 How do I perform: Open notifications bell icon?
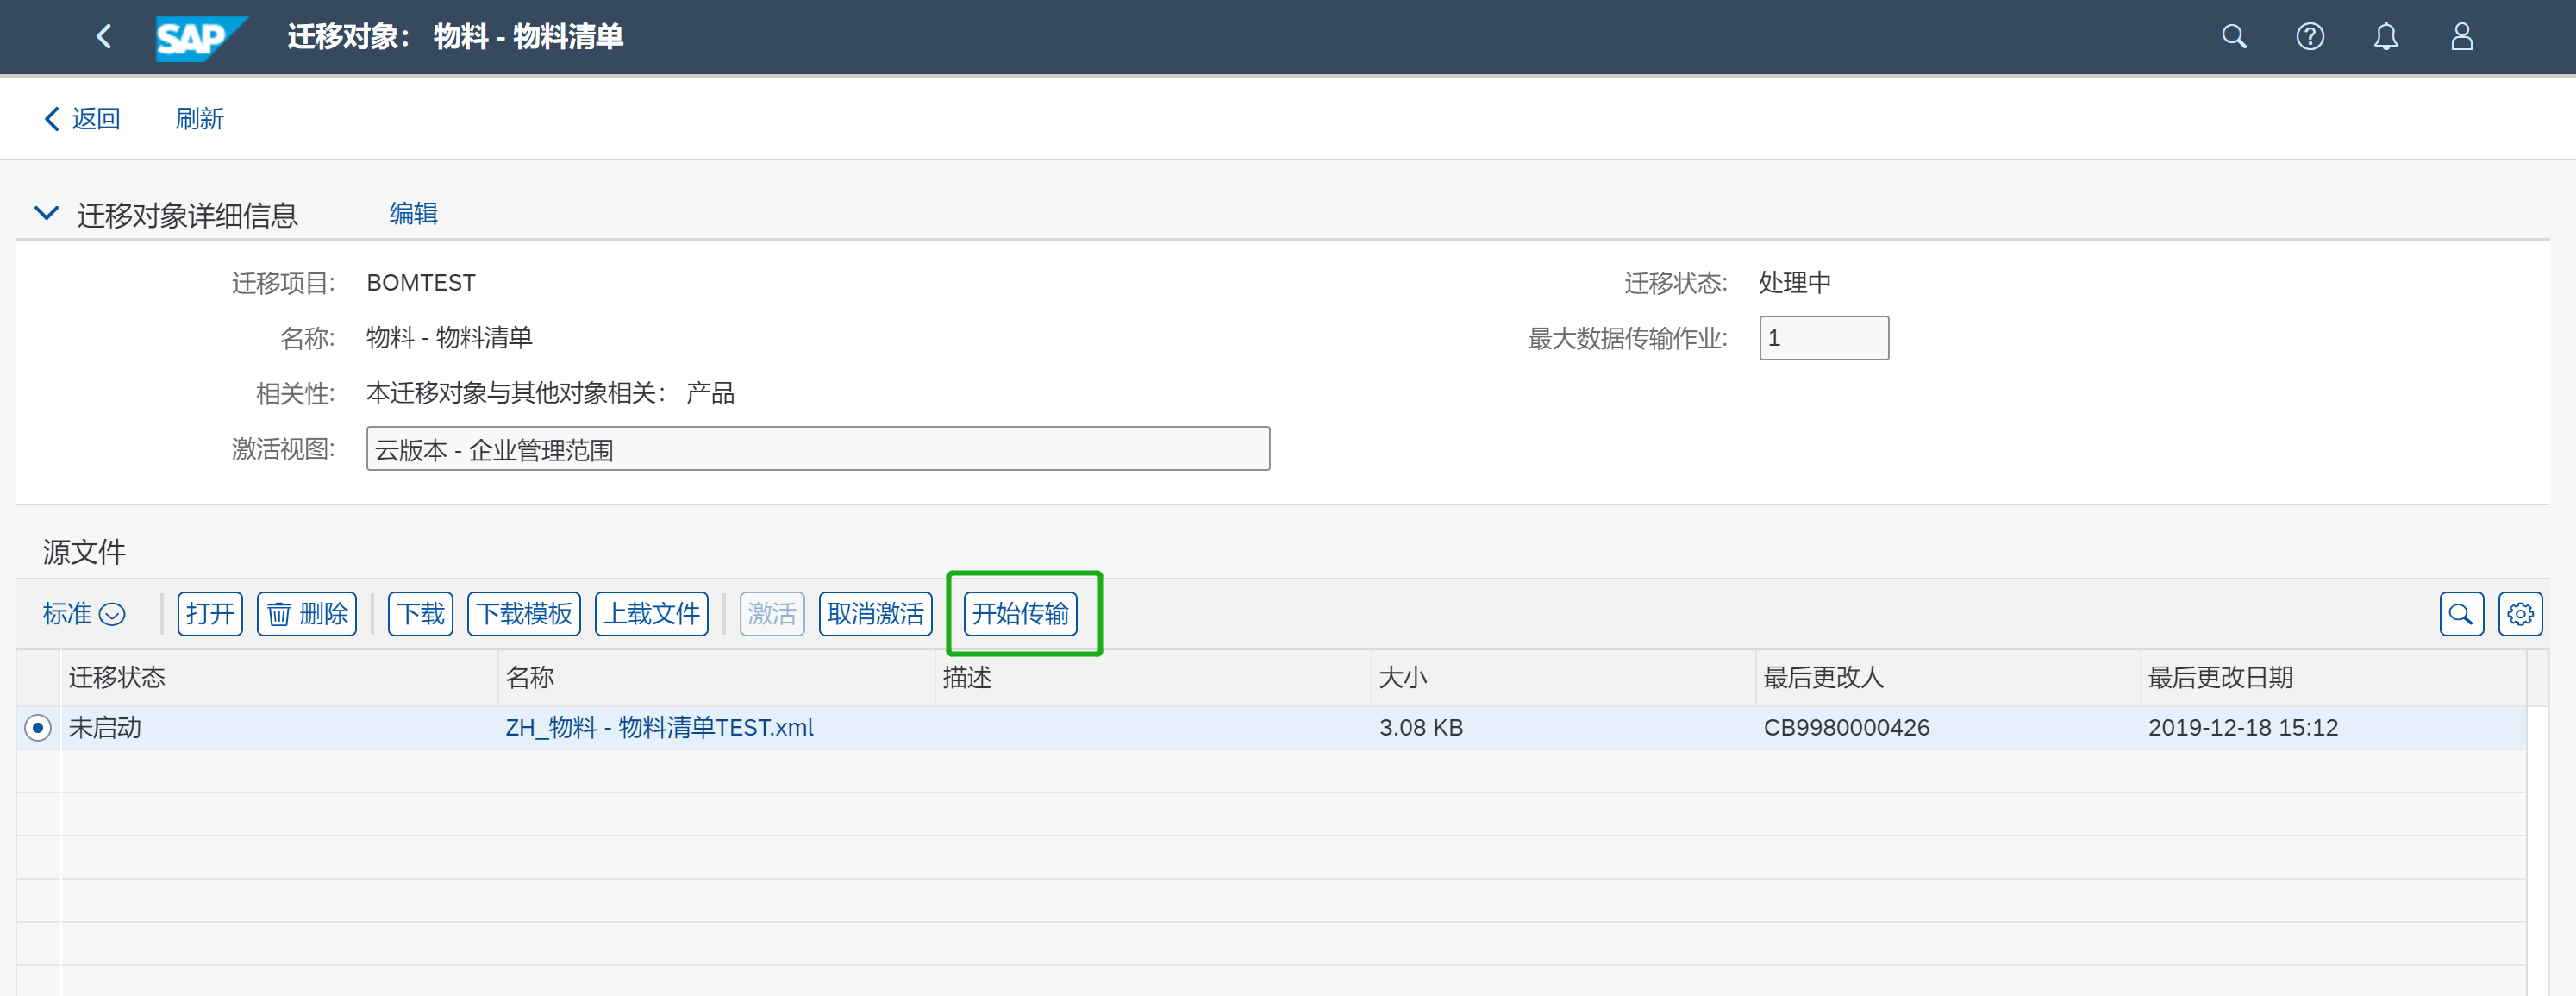point(2386,37)
